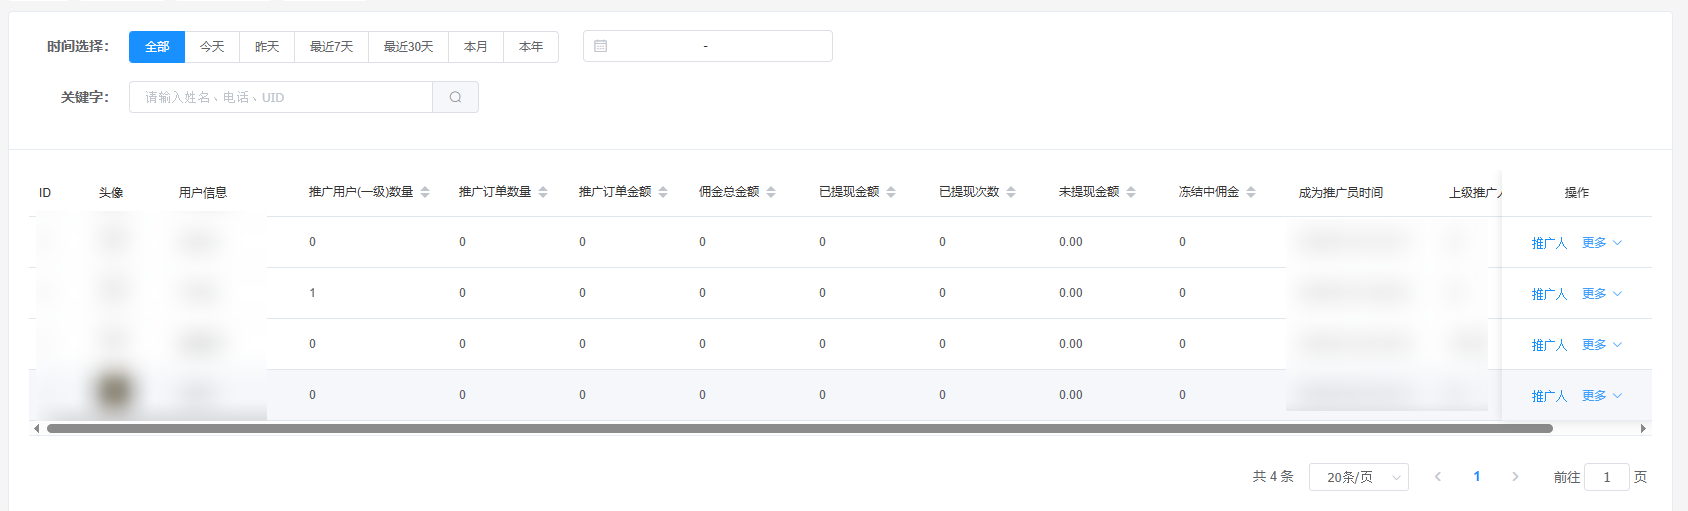
Task: Sort by 推广用户(一级)数量 column
Action: [x=425, y=192]
